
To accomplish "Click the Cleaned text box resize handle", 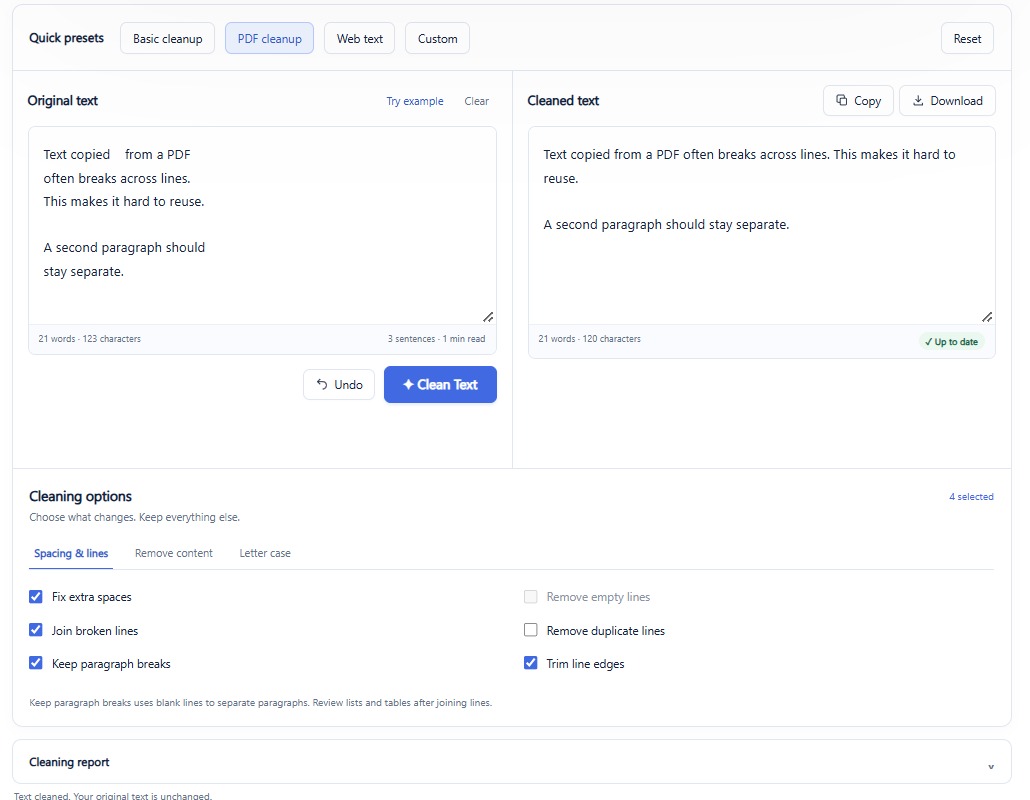I will 987,317.
